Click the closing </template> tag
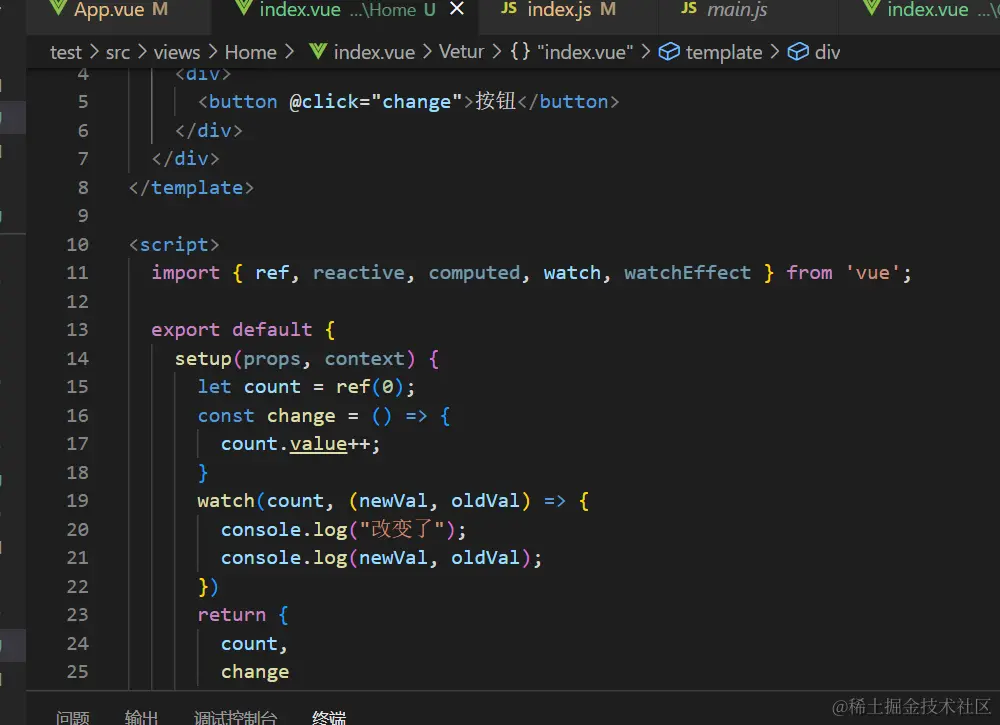This screenshot has width=1000, height=725. 191,187
